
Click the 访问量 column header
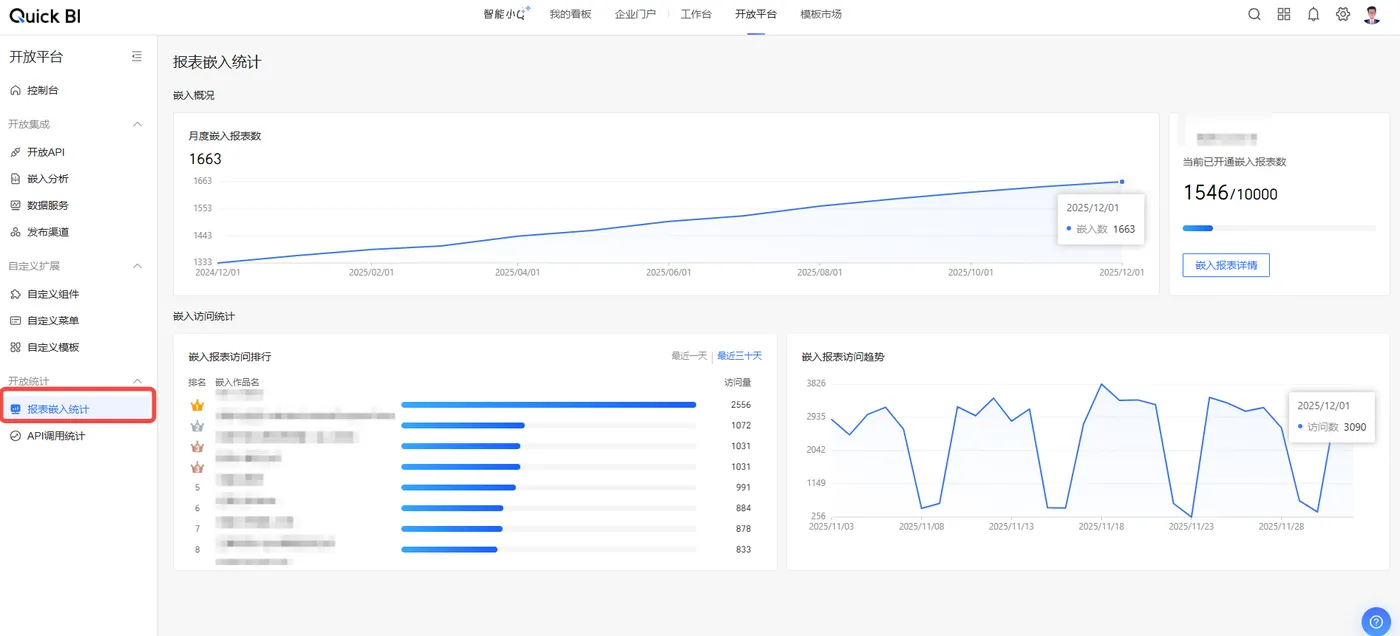click(x=738, y=382)
